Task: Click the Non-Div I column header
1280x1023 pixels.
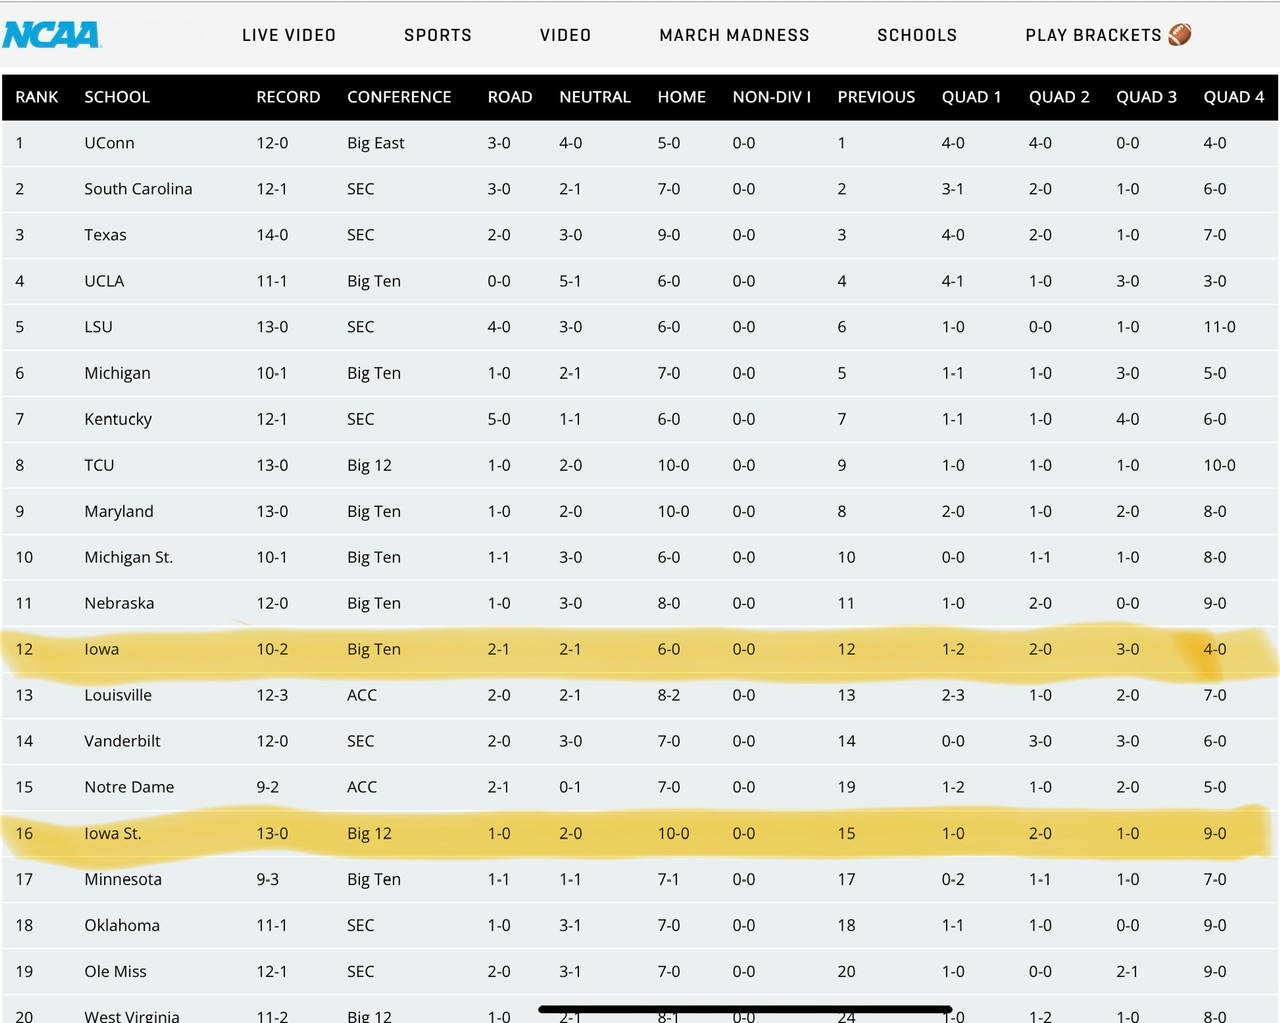Action: click(x=771, y=97)
